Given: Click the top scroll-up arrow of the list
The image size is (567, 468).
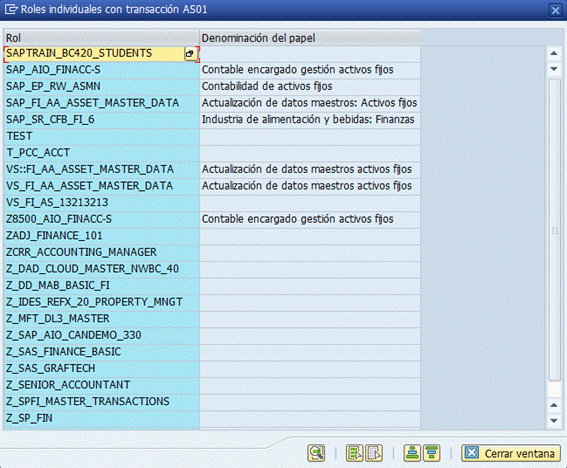Looking at the screenshot, I should point(554,54).
